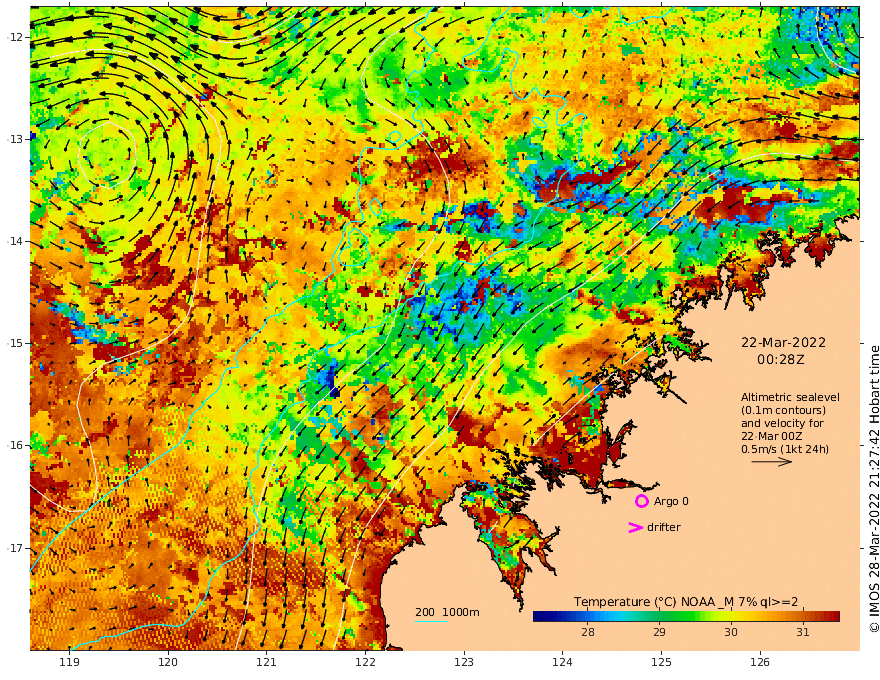Click the '0.5m/s (1kt 24h)' scale text
The image size is (880, 680).
pos(785,449)
